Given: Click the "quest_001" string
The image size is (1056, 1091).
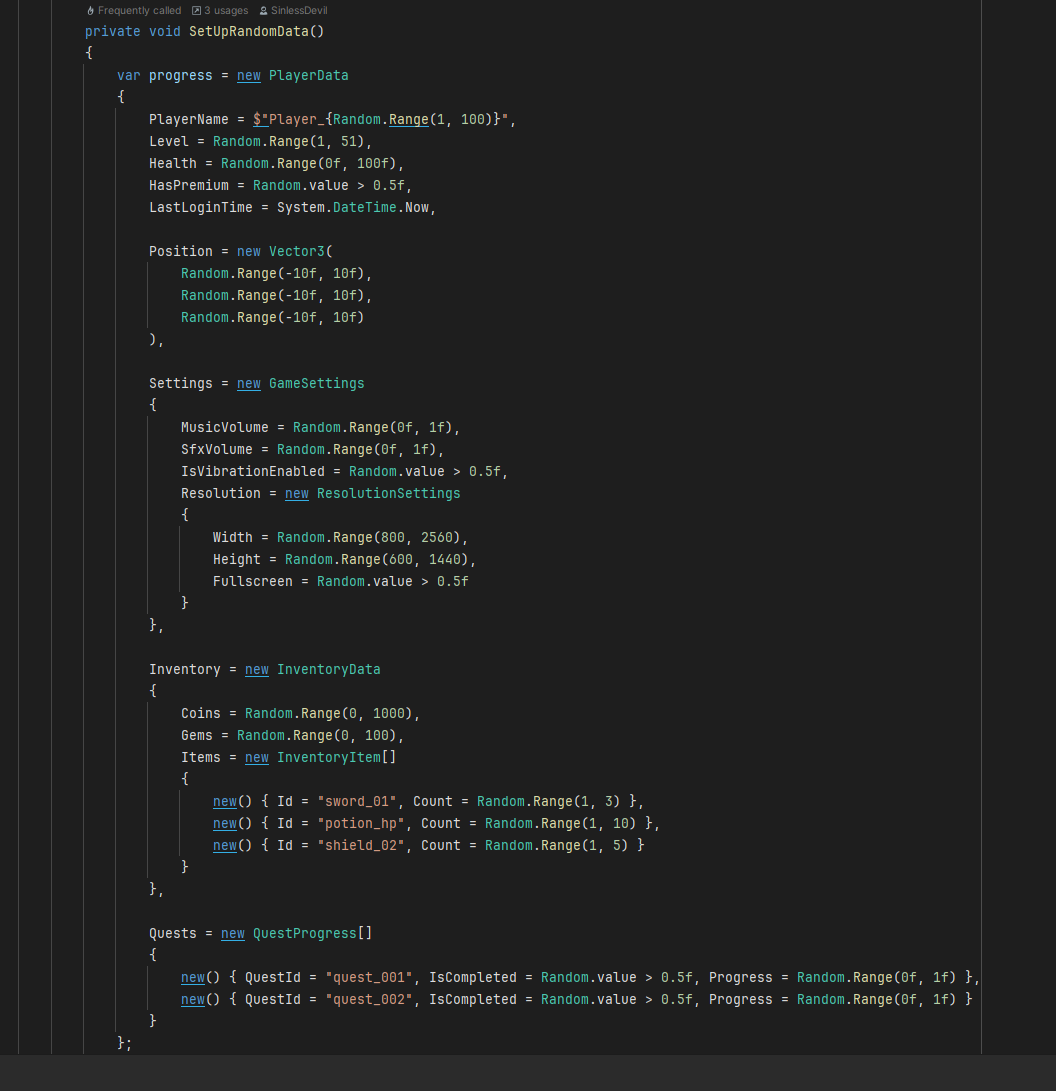Looking at the screenshot, I should (369, 978).
